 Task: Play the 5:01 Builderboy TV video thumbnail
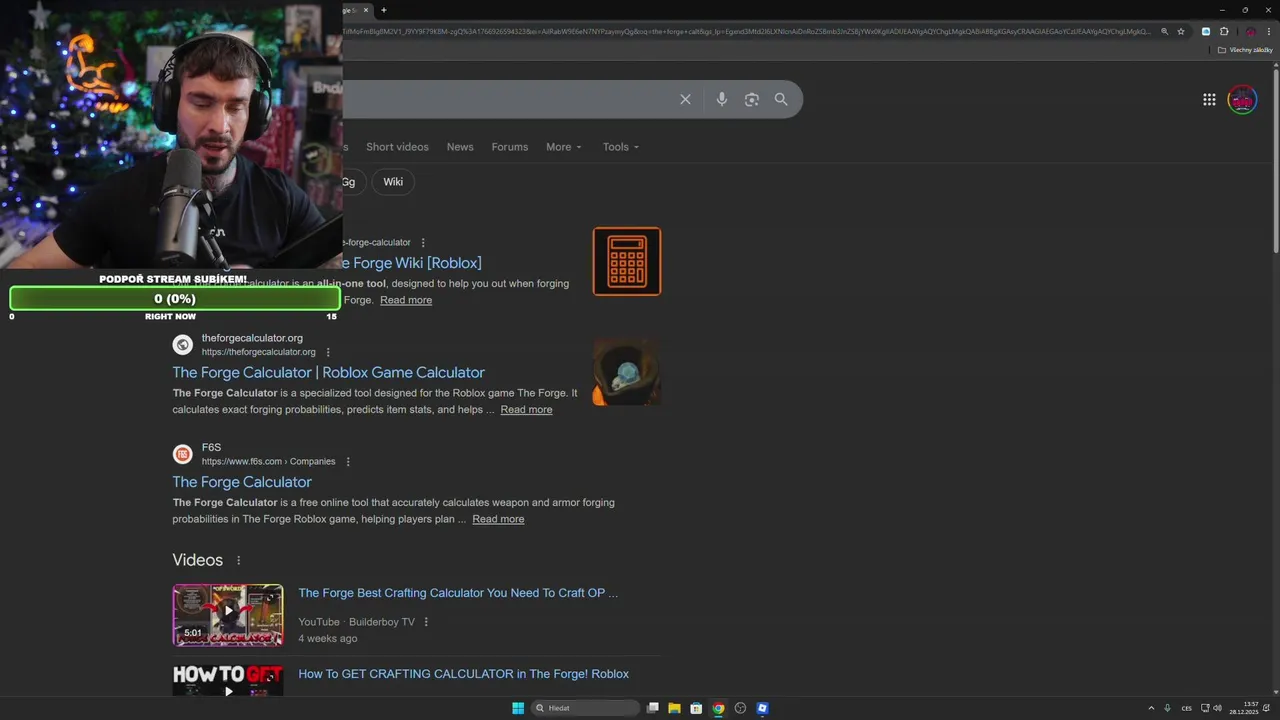tap(228, 615)
